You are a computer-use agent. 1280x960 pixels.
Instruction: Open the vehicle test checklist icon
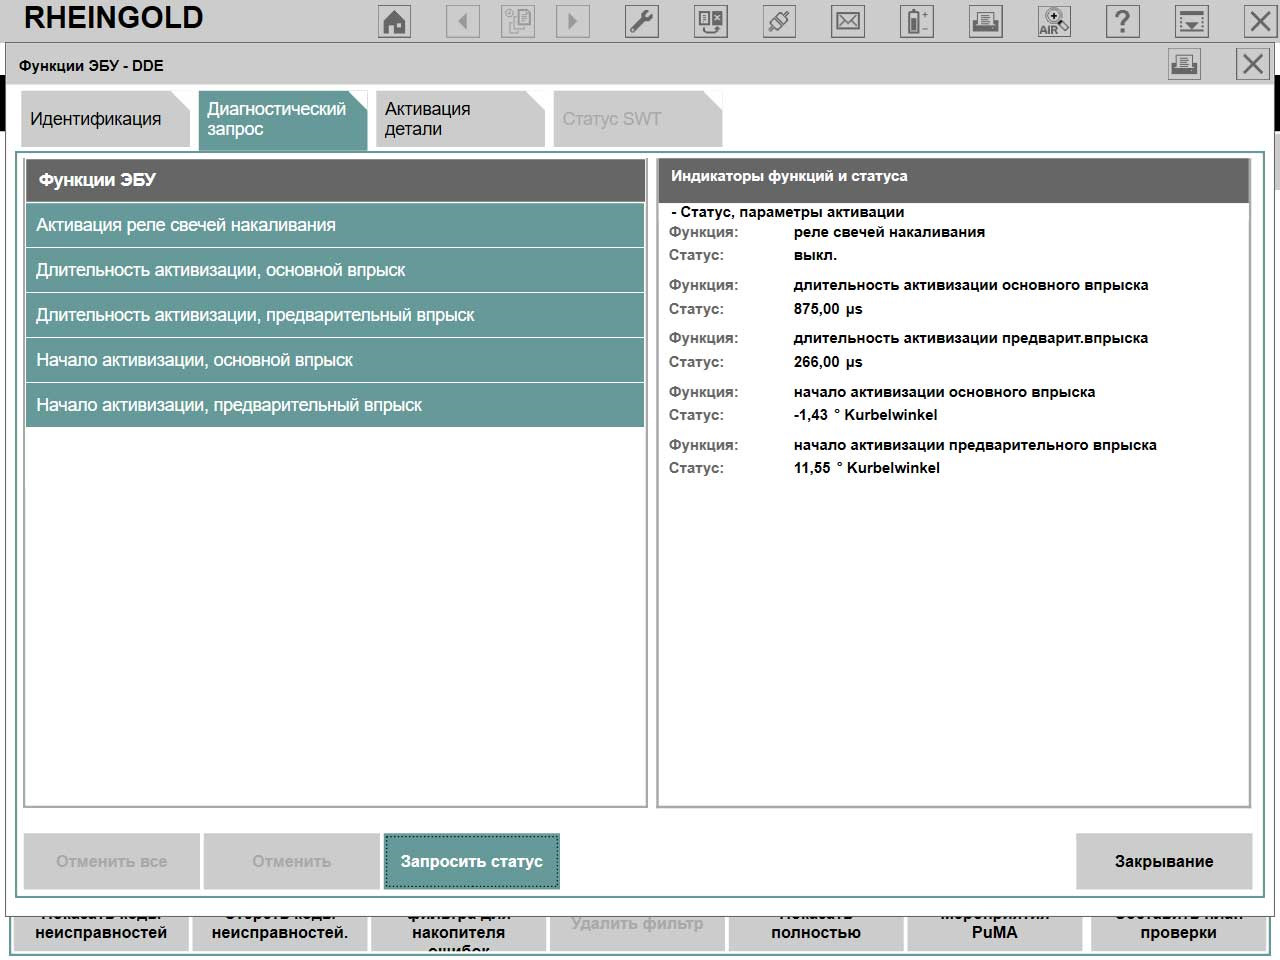click(711, 21)
